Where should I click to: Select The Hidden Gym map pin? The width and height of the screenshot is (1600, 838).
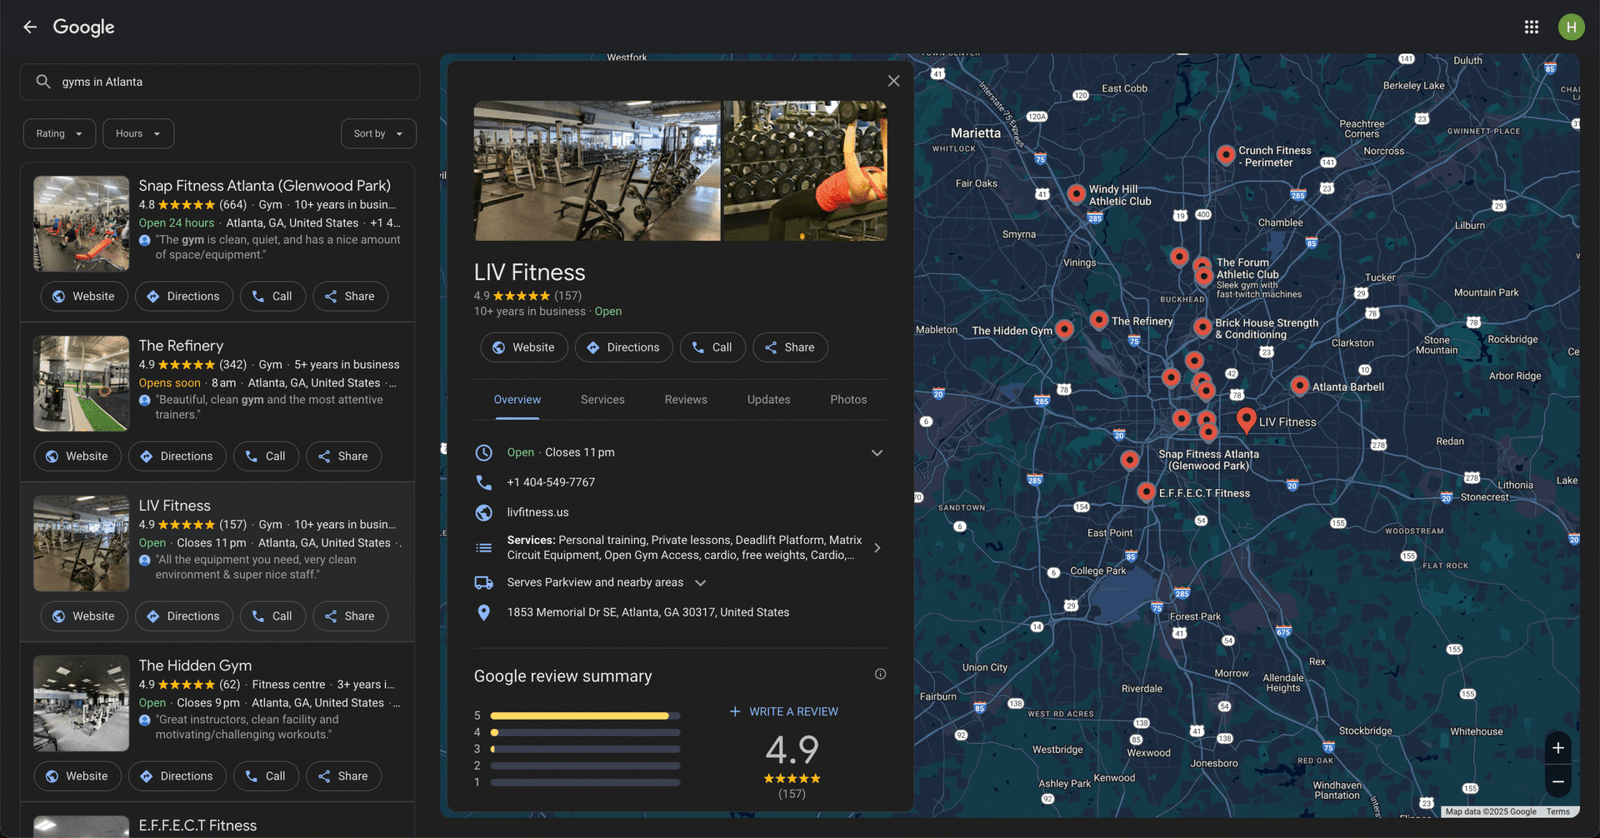[1064, 328]
